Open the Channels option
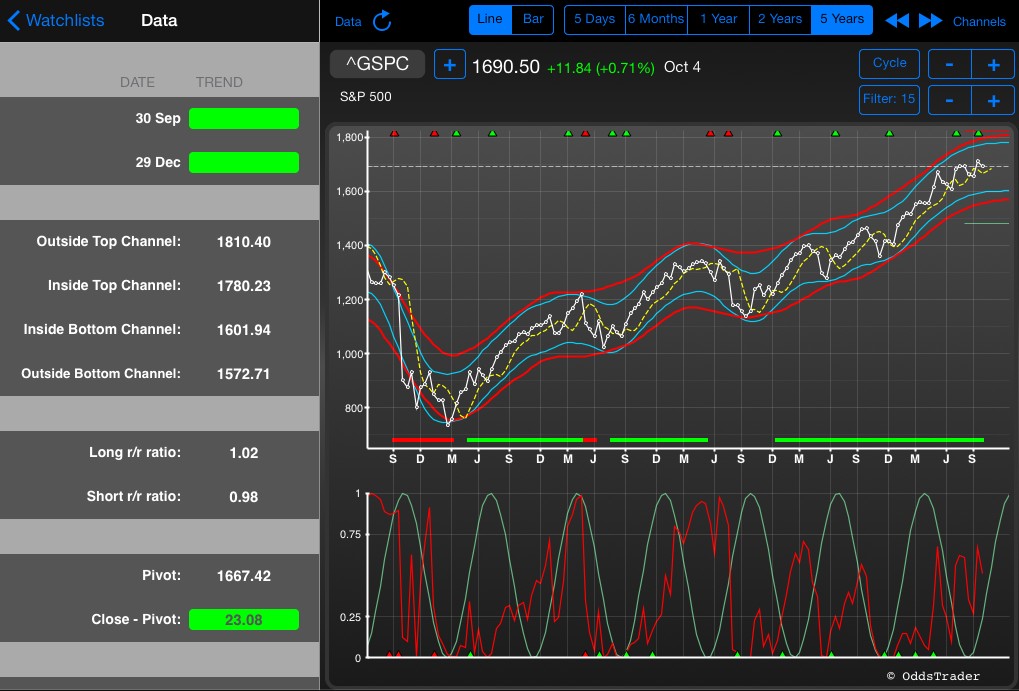This screenshot has width=1019, height=691. (979, 21)
